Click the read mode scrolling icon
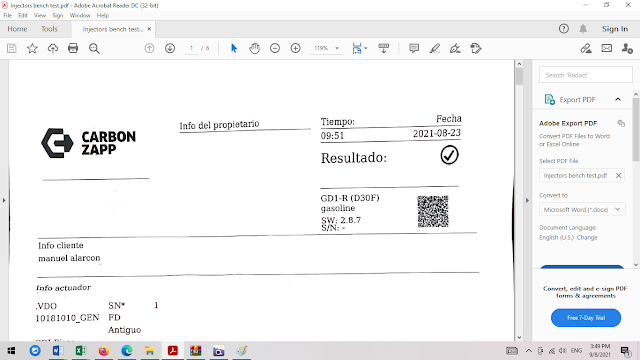The width and height of the screenshot is (640, 360). point(384,49)
